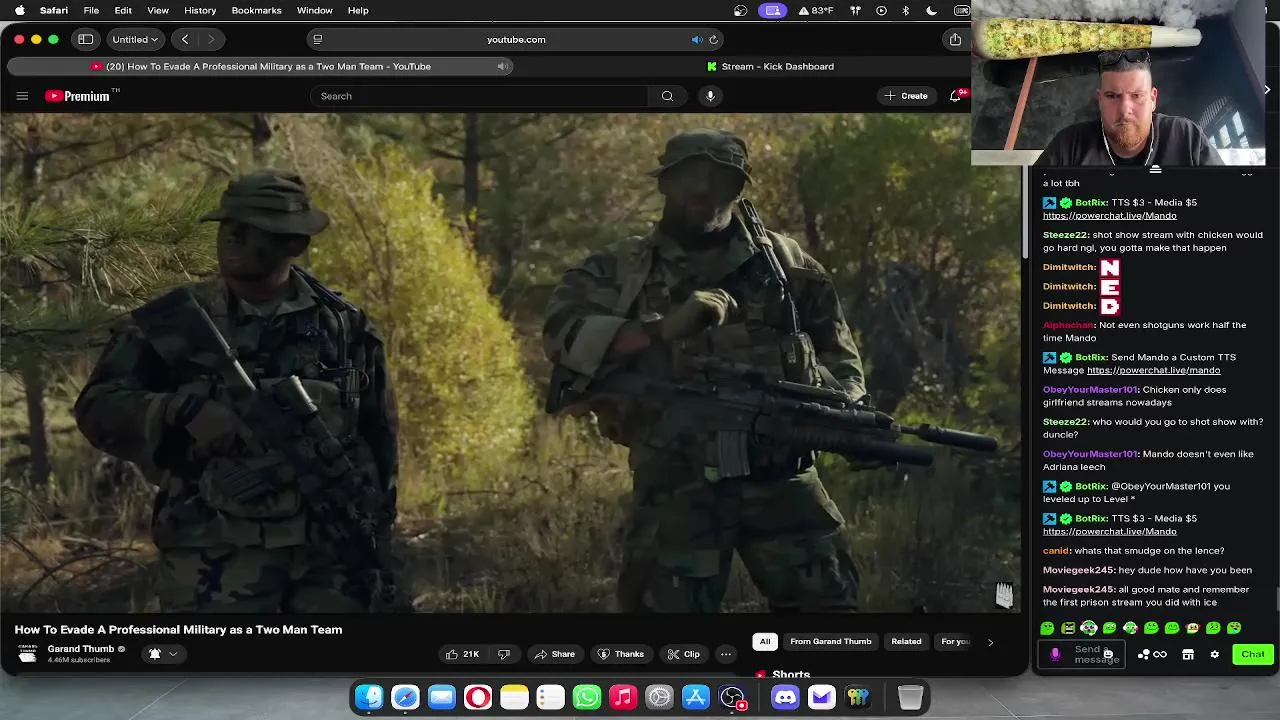
Task: Open Safari History menu
Action: (200, 10)
